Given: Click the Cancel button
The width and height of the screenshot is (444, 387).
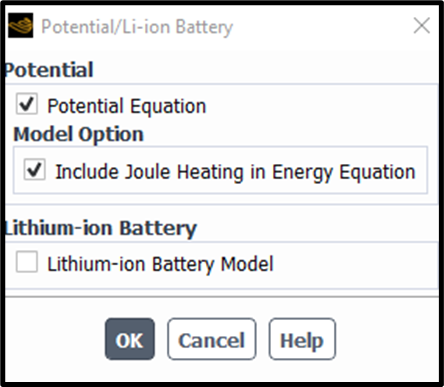Looking at the screenshot, I should (x=212, y=339).
